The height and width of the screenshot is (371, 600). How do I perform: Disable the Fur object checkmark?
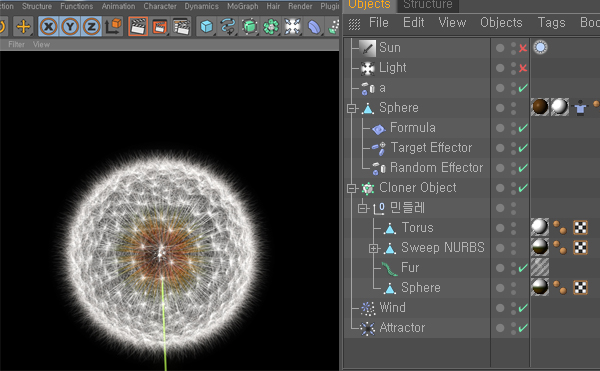pyautogui.click(x=523, y=268)
